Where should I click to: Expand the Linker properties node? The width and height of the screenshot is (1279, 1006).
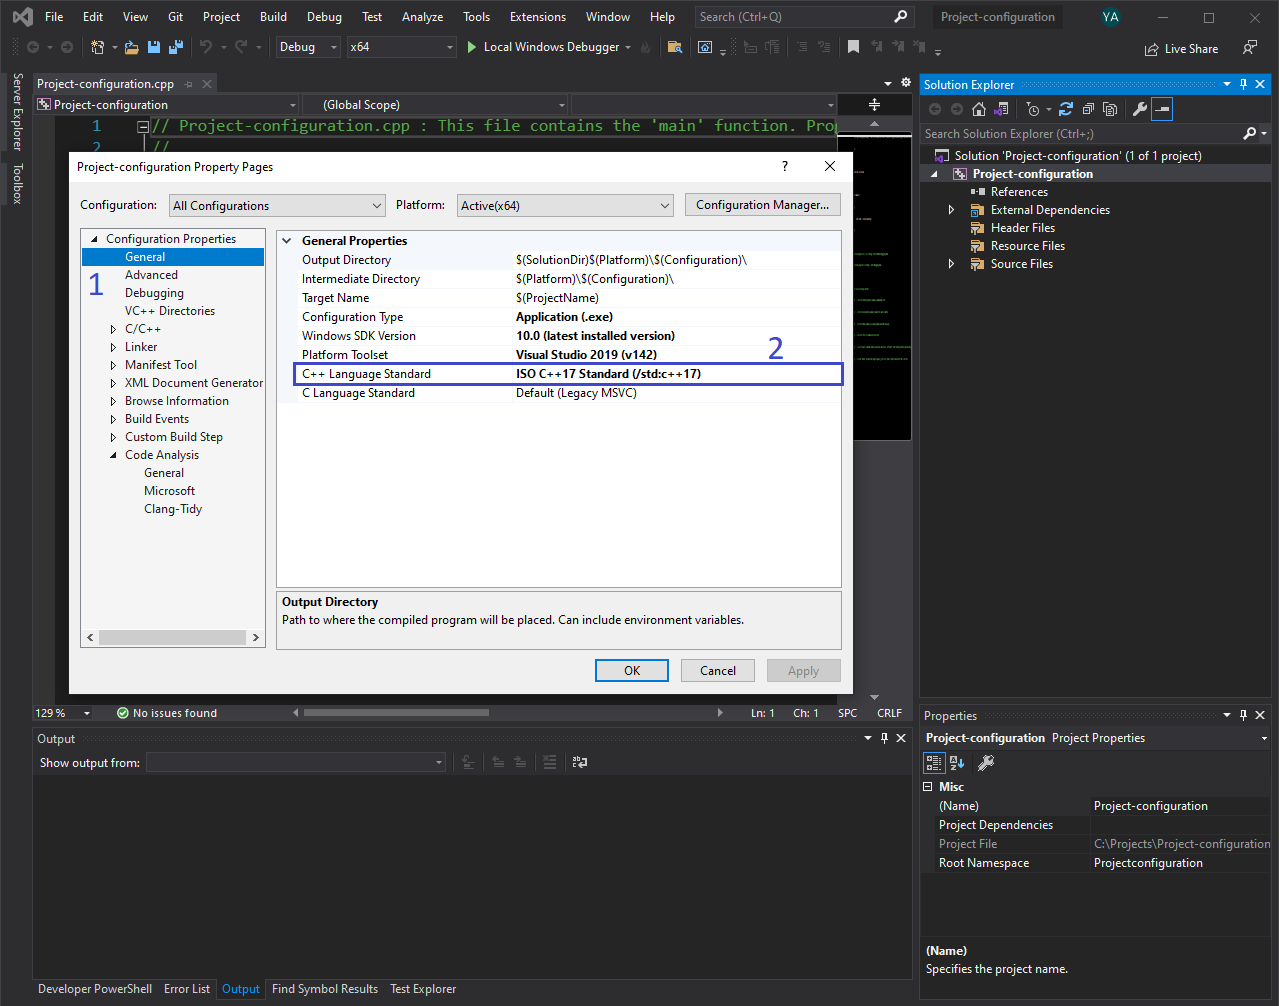[112, 346]
